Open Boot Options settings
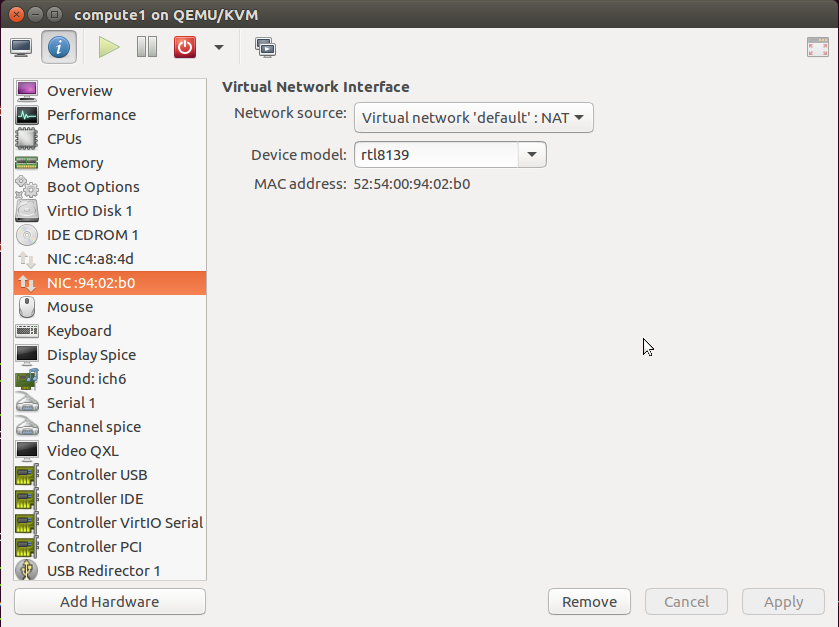 (x=110, y=187)
